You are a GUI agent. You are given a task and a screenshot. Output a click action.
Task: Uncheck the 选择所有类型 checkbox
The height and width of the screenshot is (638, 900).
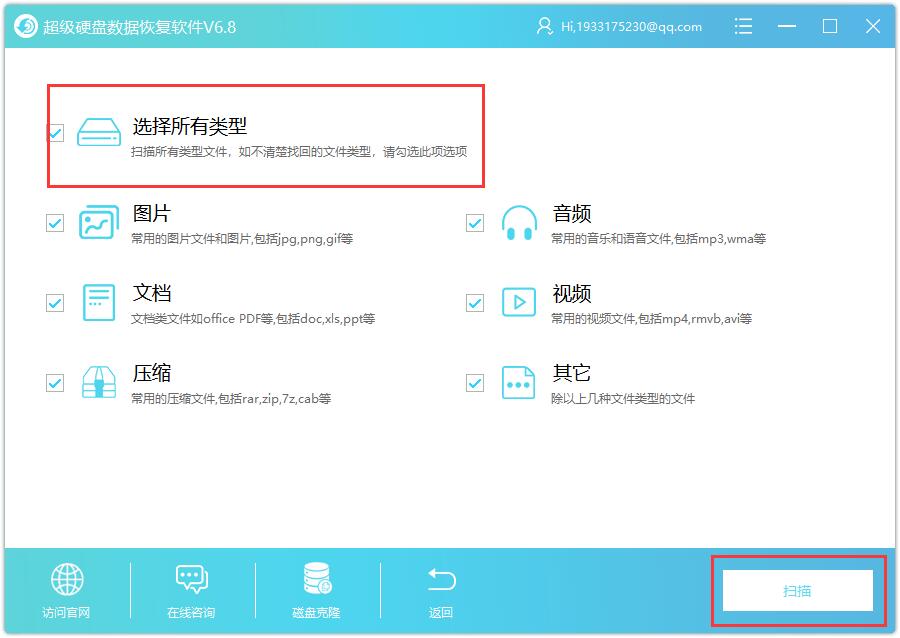tap(55, 133)
